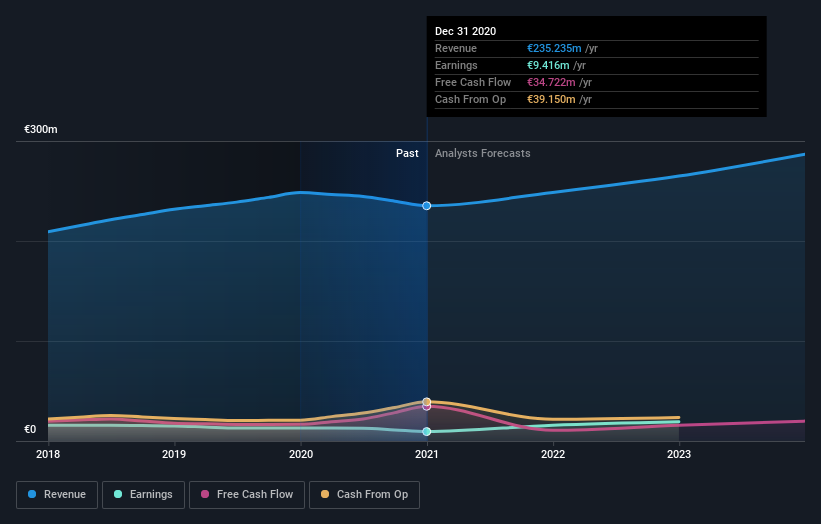Click the €300m y-axis label
Image resolution: width=821 pixels, height=524 pixels.
coord(41,129)
